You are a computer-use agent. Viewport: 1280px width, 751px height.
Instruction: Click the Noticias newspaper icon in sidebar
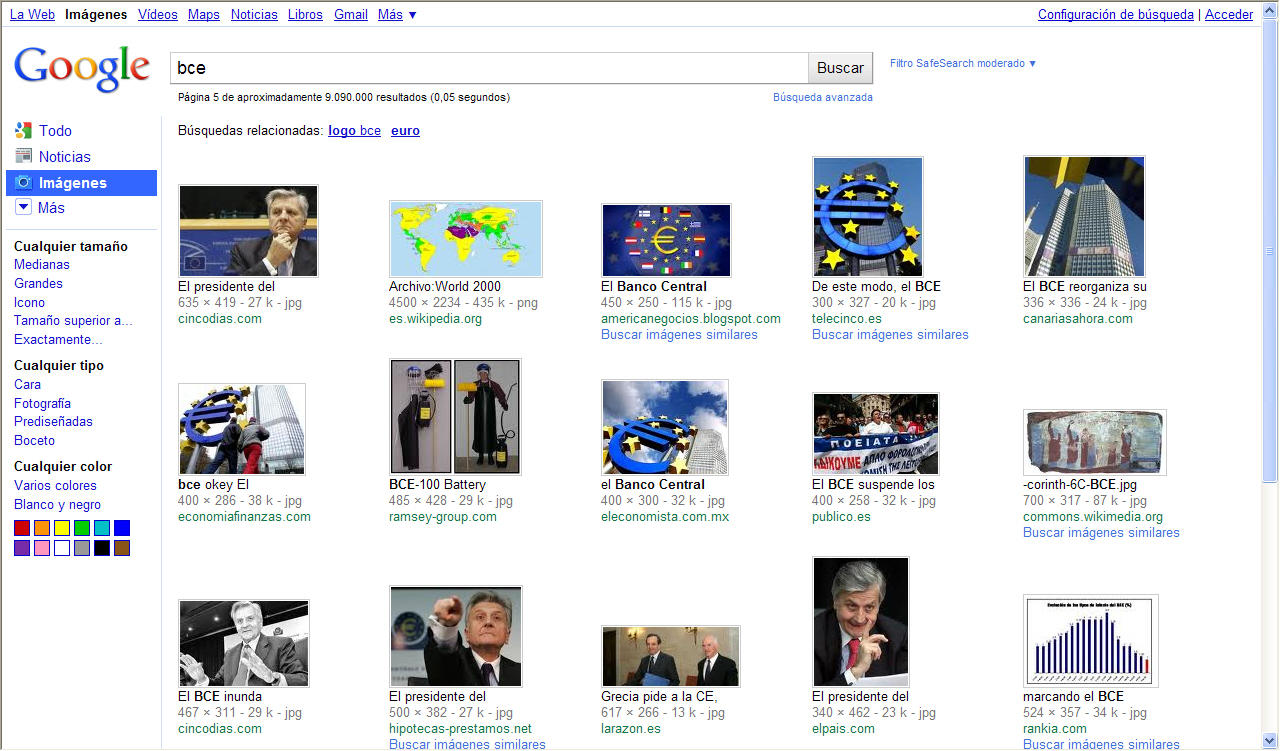pyautogui.click(x=24, y=156)
